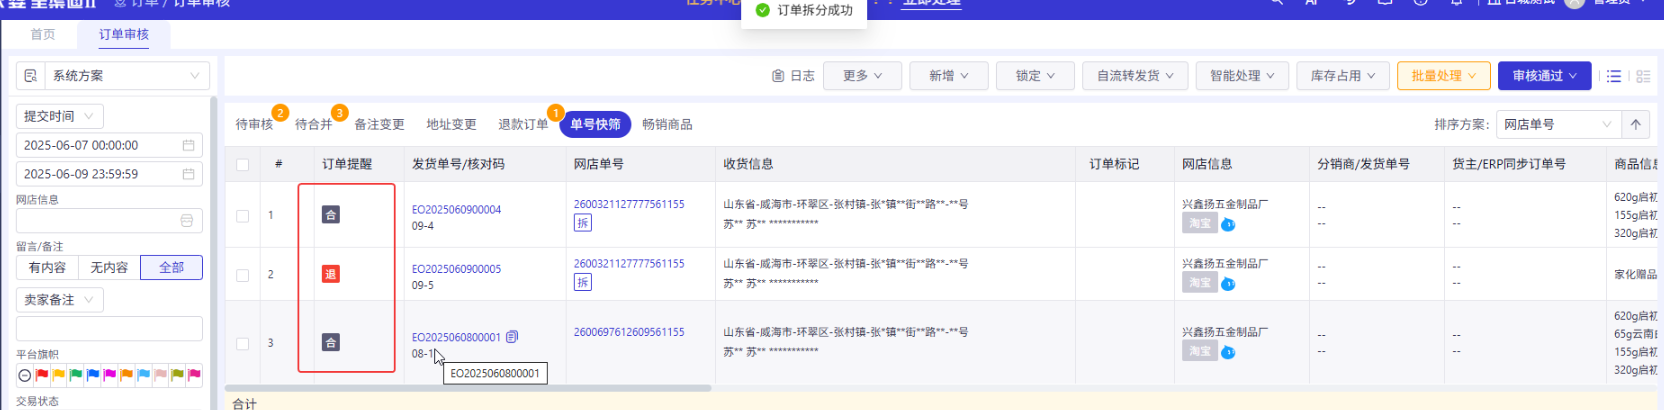Open the 待审核 filter tab
The image size is (1664, 410).
click(254, 124)
